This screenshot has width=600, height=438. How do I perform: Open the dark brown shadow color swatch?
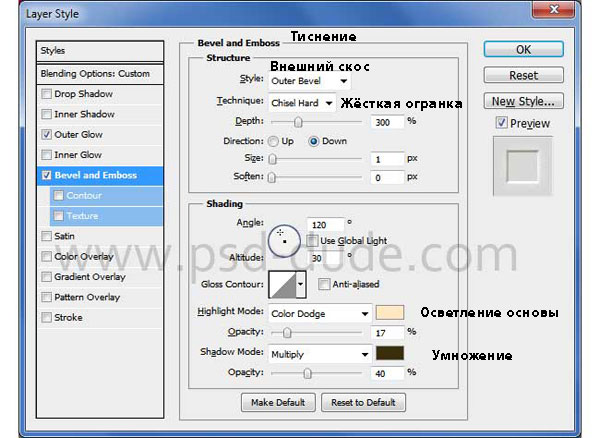(x=390, y=353)
